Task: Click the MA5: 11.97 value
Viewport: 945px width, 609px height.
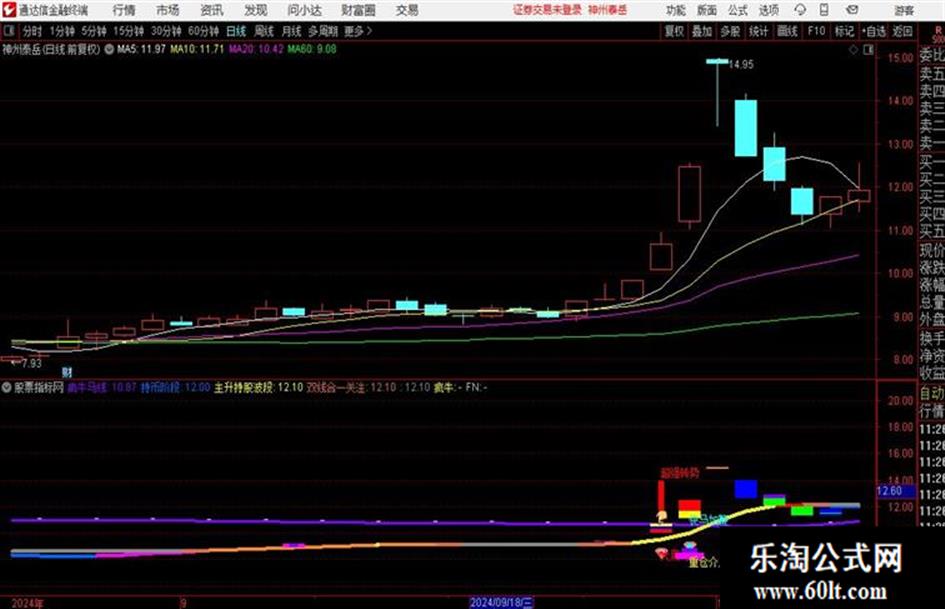Action: 141,49
